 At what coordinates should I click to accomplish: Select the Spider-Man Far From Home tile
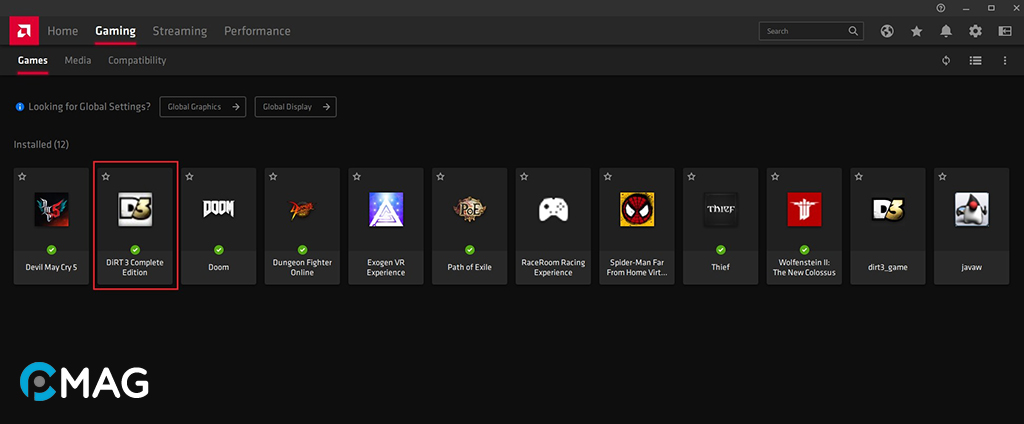pos(637,226)
